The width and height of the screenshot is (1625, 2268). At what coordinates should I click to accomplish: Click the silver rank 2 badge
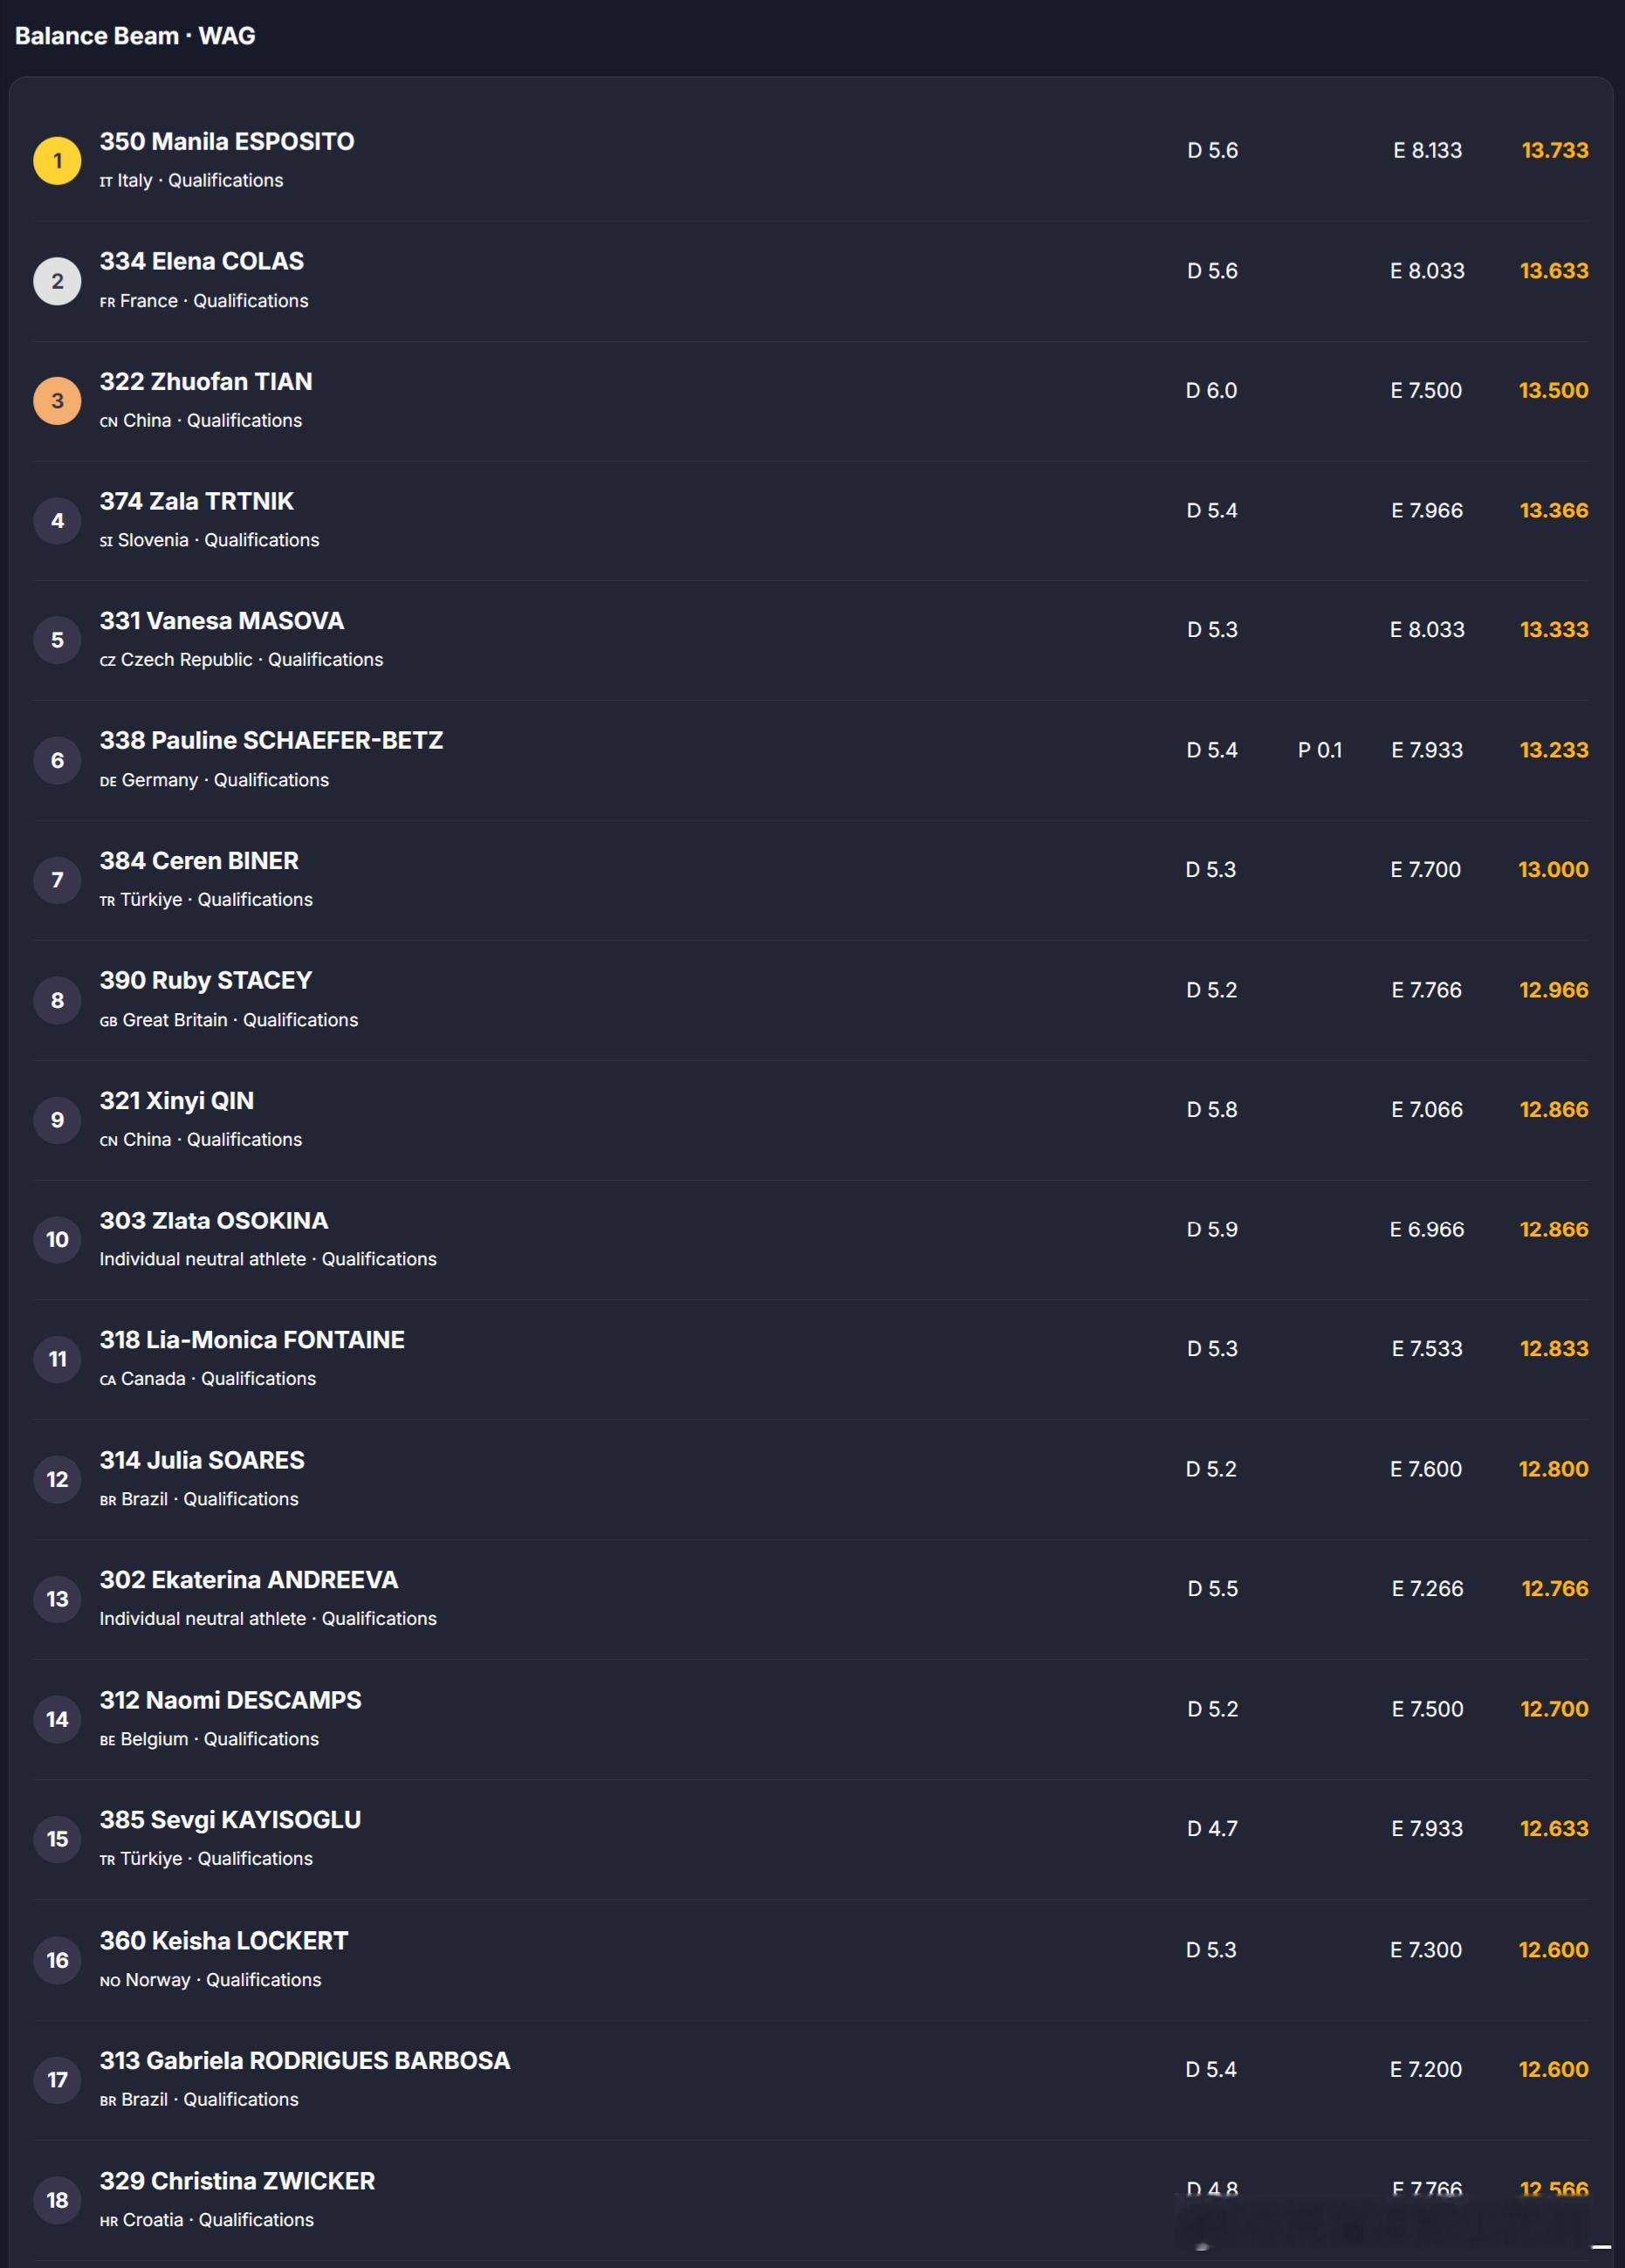57,281
